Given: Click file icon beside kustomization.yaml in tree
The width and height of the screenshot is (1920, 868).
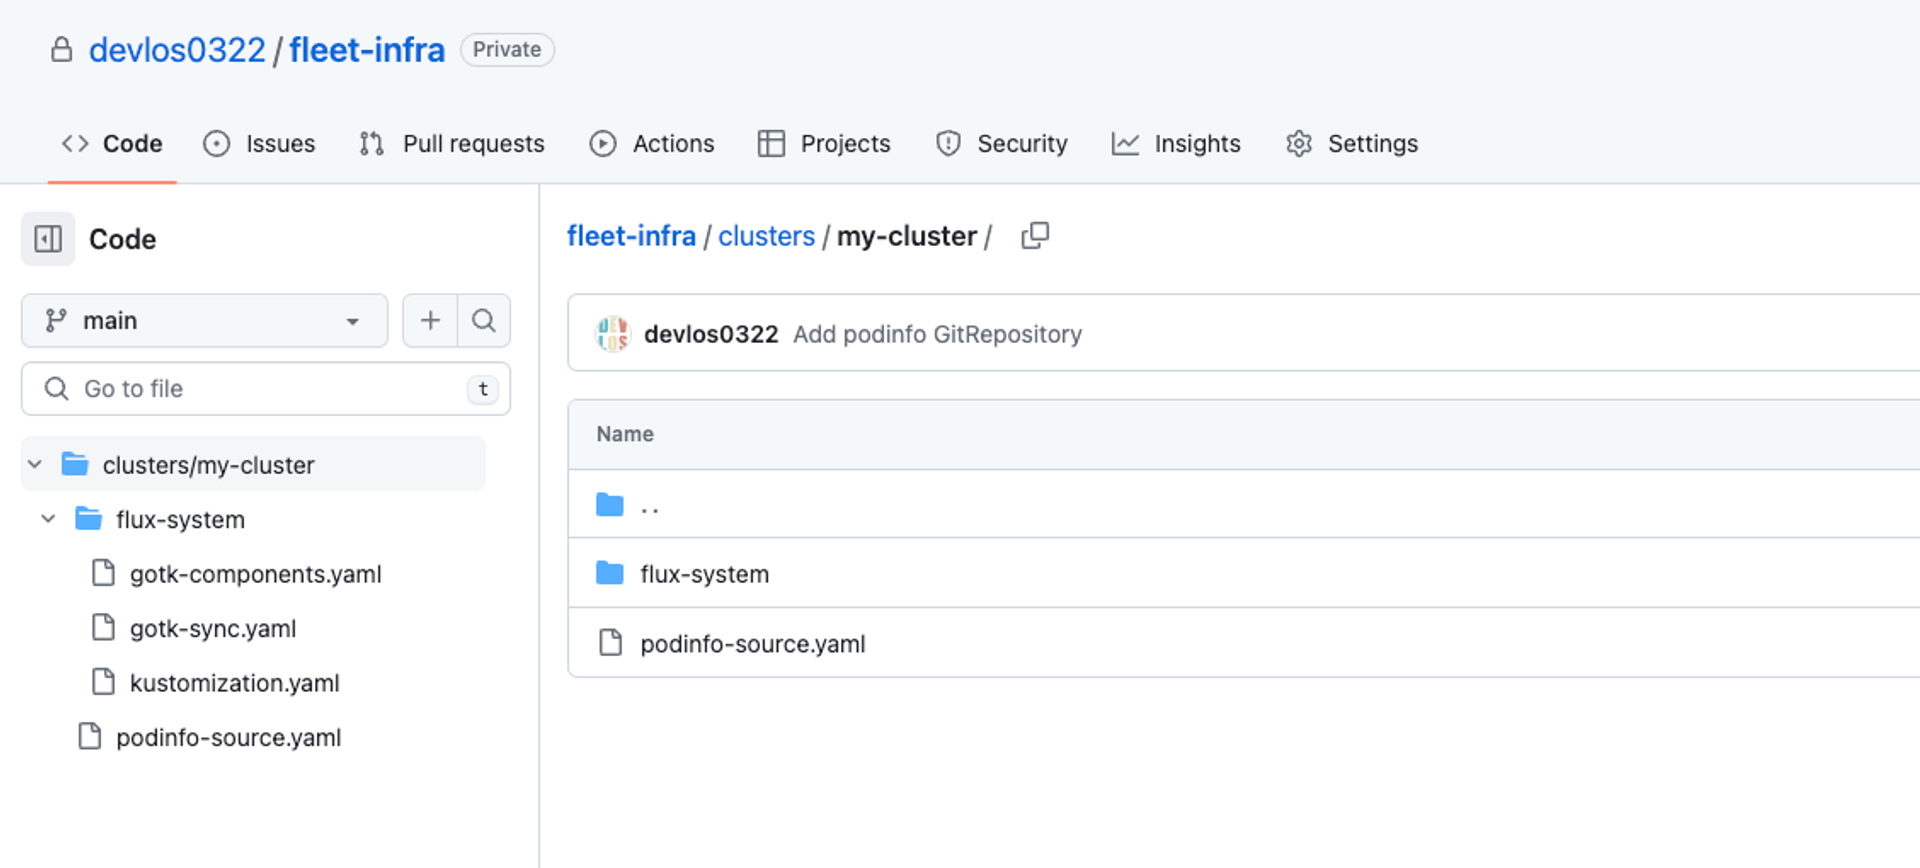Looking at the screenshot, I should click(x=103, y=682).
